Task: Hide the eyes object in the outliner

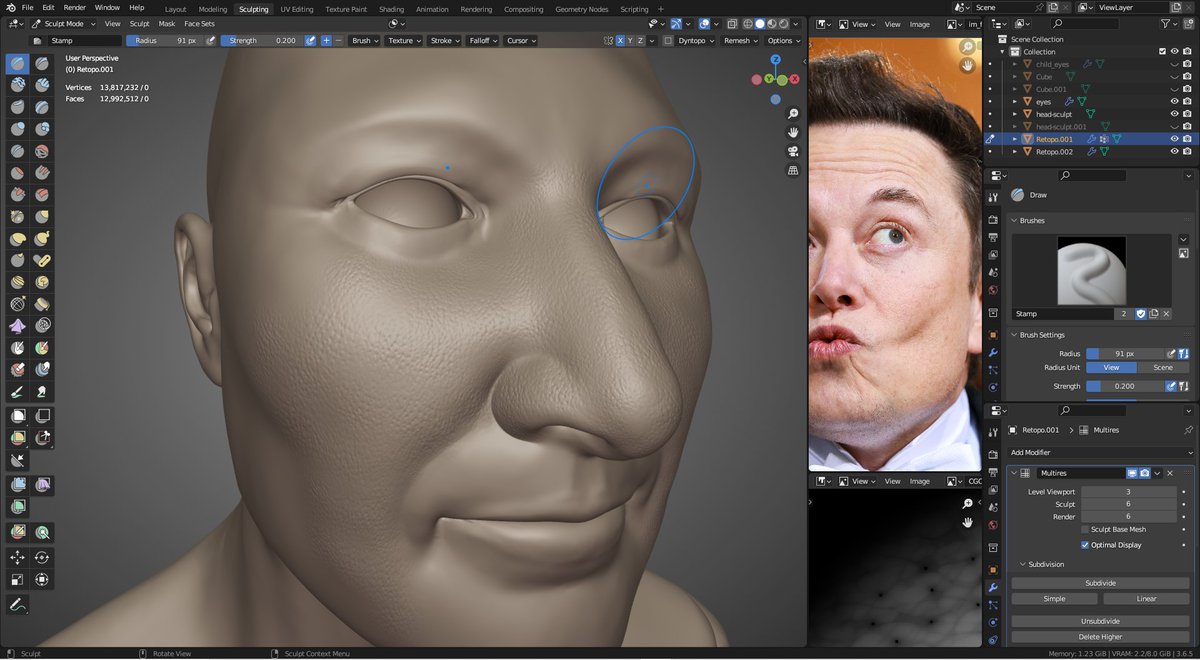Action: 1175,101
